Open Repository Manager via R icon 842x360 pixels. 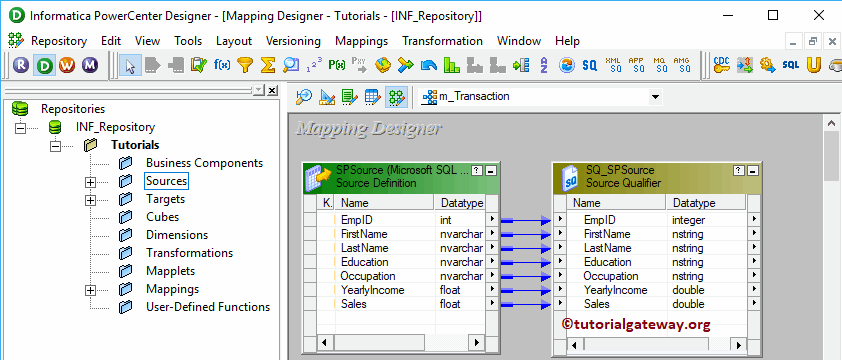pos(21,66)
